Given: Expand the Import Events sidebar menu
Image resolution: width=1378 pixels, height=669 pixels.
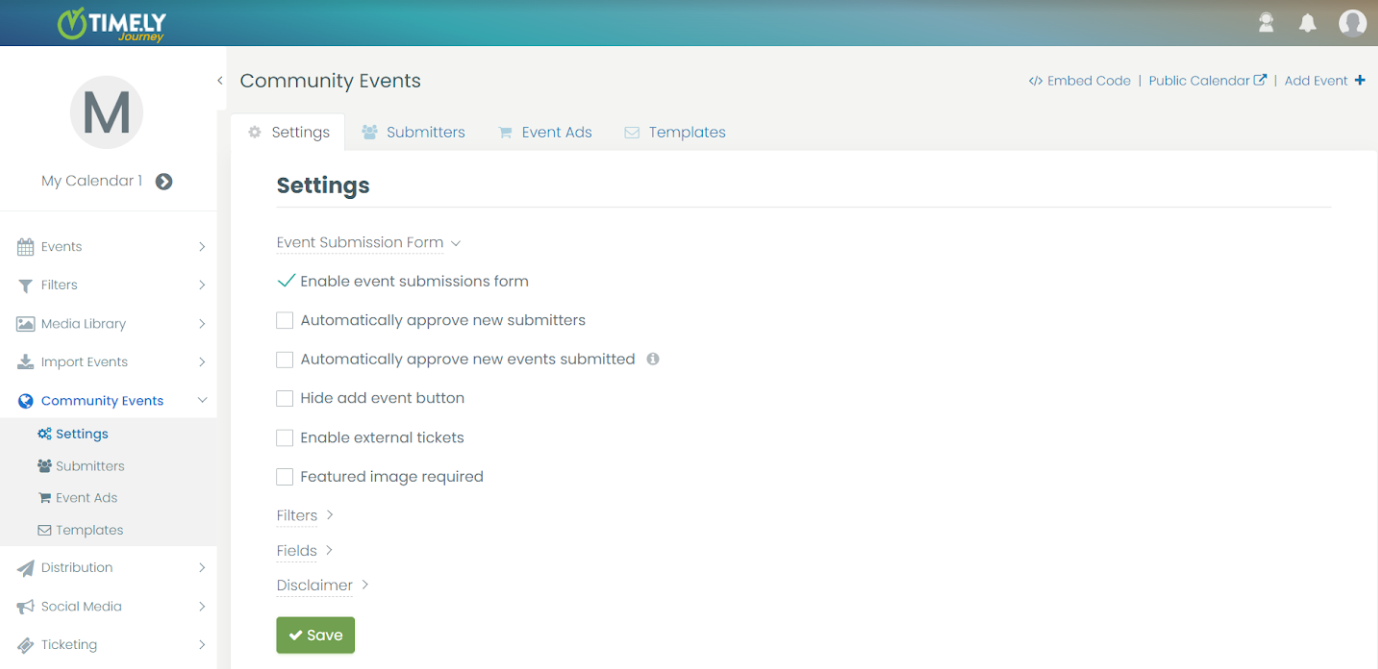Looking at the screenshot, I should 202,362.
